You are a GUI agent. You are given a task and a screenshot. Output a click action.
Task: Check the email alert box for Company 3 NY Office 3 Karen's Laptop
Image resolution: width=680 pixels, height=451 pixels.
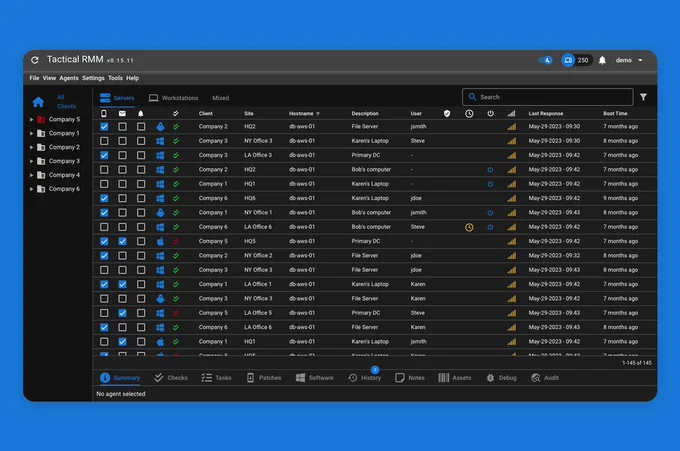click(122, 141)
